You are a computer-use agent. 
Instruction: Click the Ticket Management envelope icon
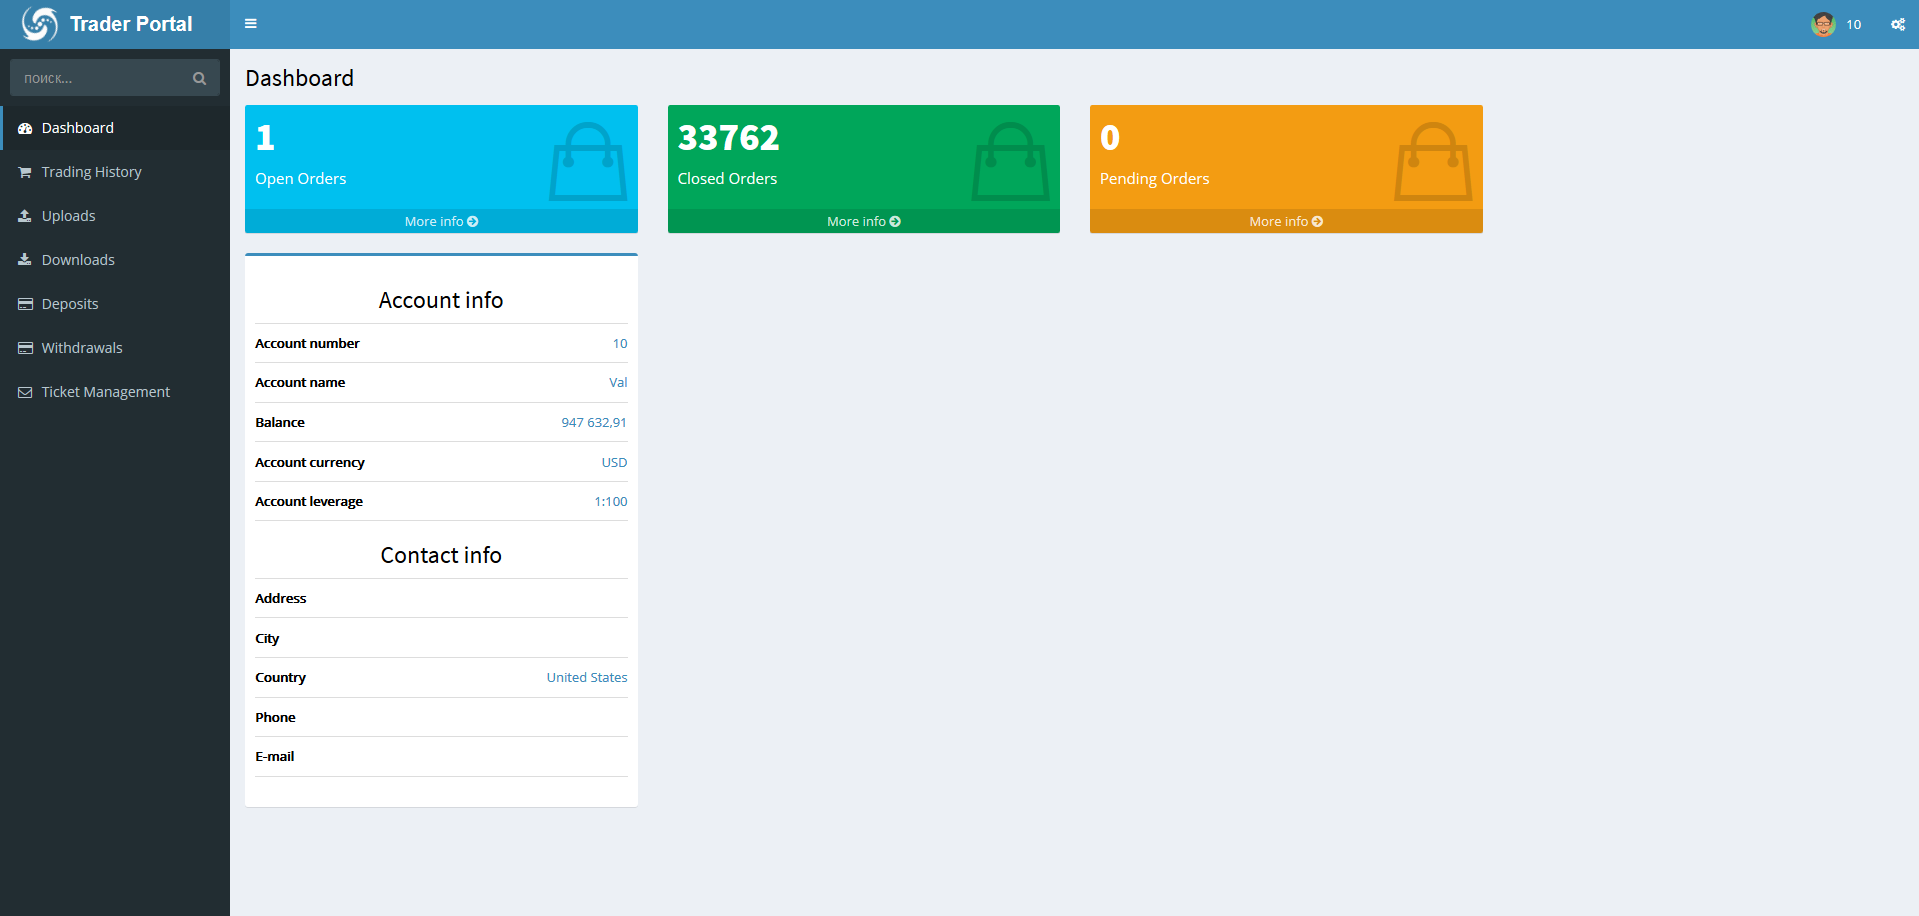click(25, 392)
